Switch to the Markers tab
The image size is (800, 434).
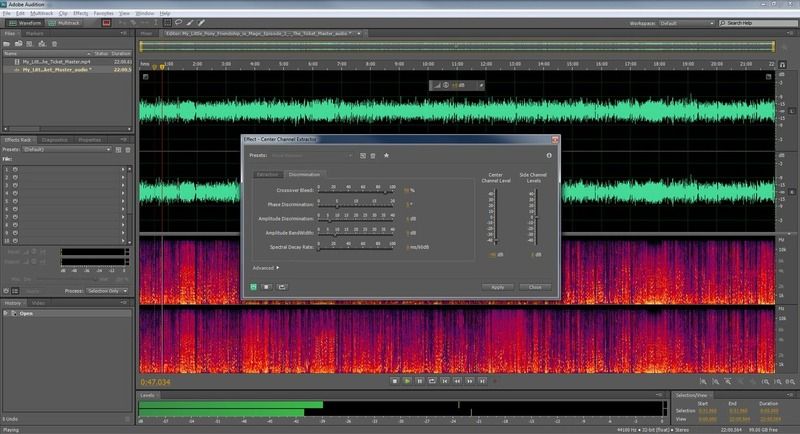(x=35, y=34)
